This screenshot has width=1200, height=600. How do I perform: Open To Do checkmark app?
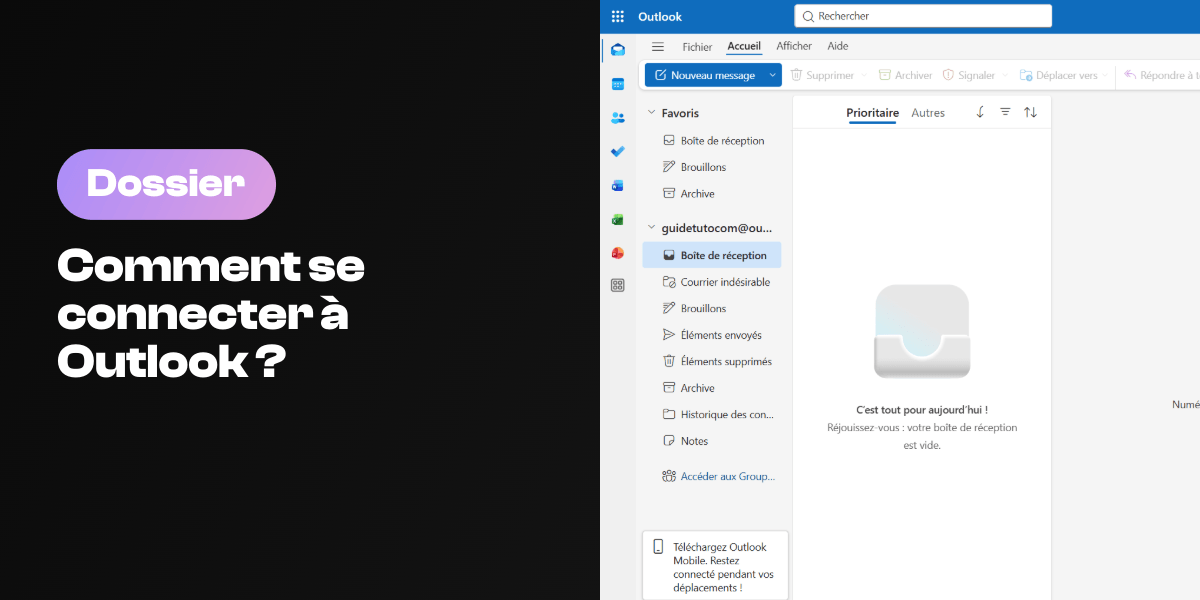[x=618, y=151]
